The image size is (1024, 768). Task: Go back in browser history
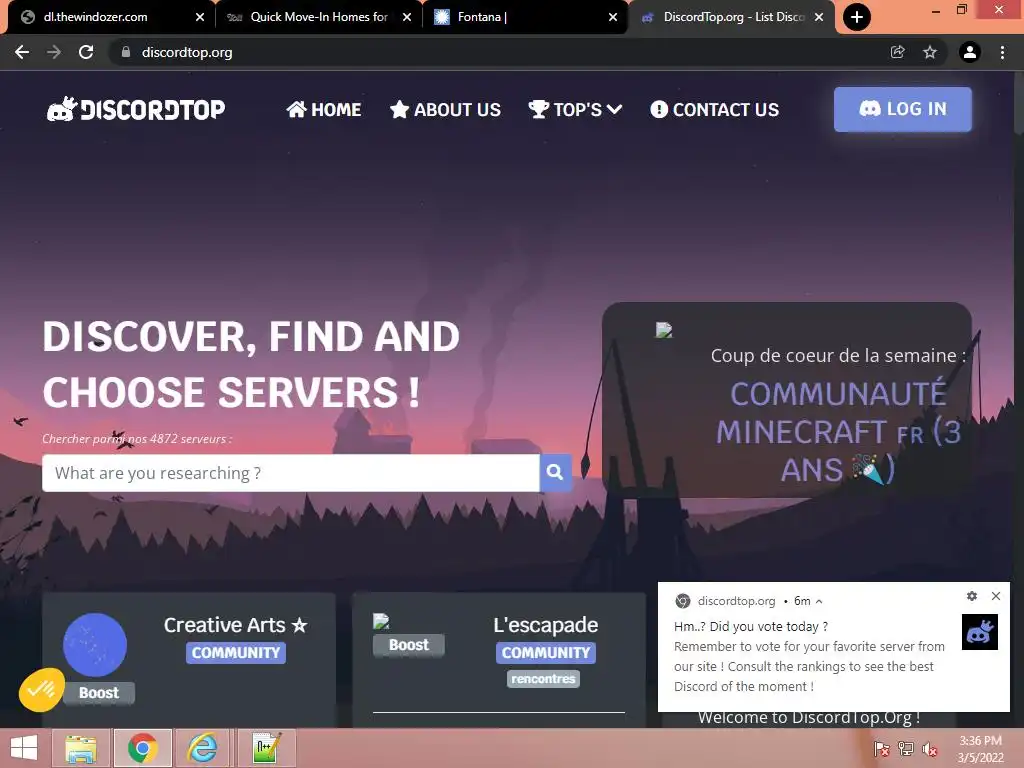coord(22,52)
